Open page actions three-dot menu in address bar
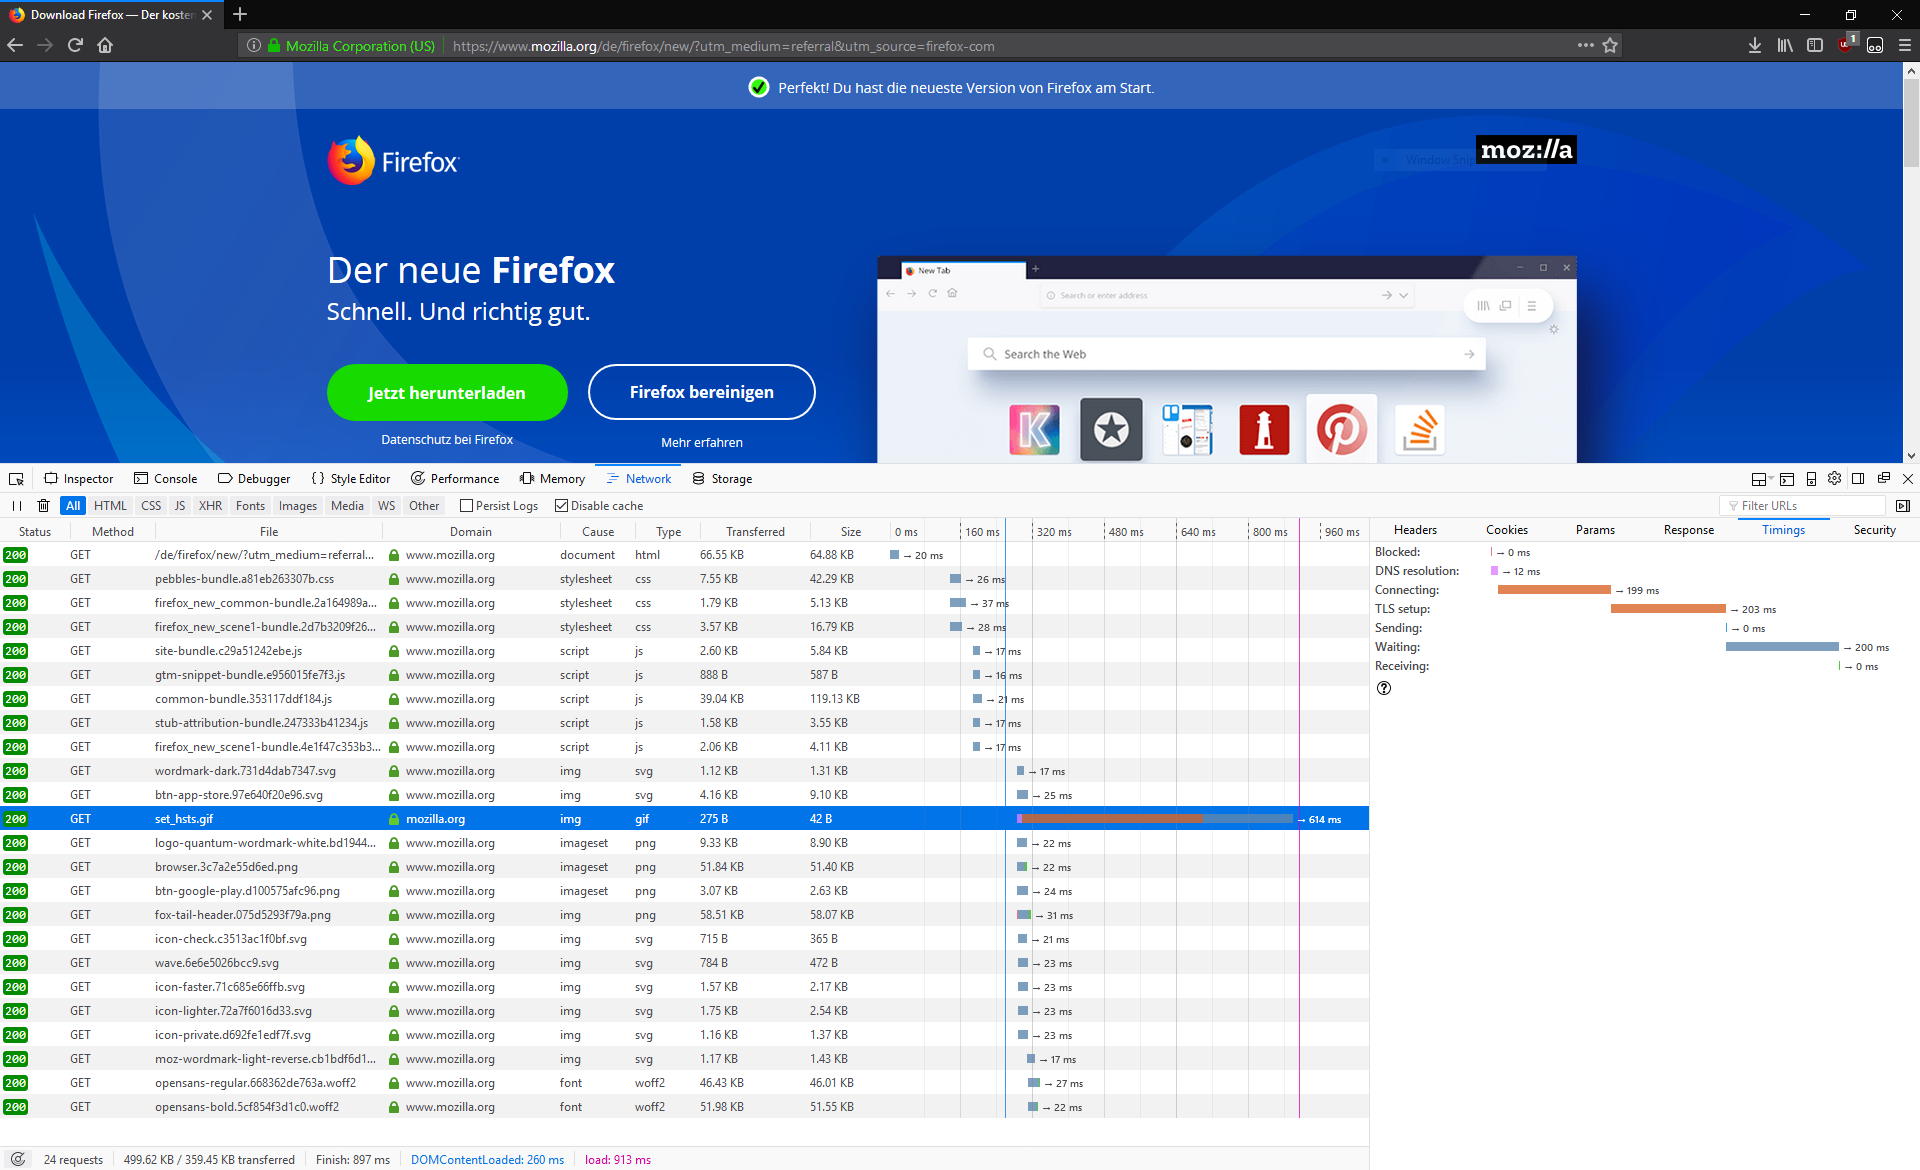Viewport: 1920px width, 1170px height. (1585, 46)
